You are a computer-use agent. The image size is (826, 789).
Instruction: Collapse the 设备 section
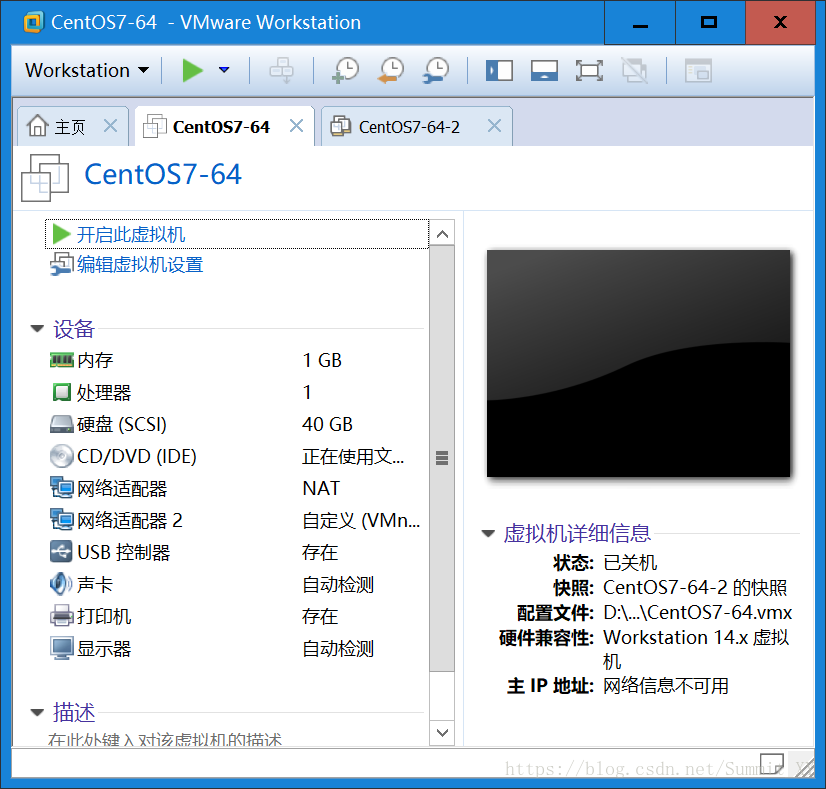[x=37, y=329]
